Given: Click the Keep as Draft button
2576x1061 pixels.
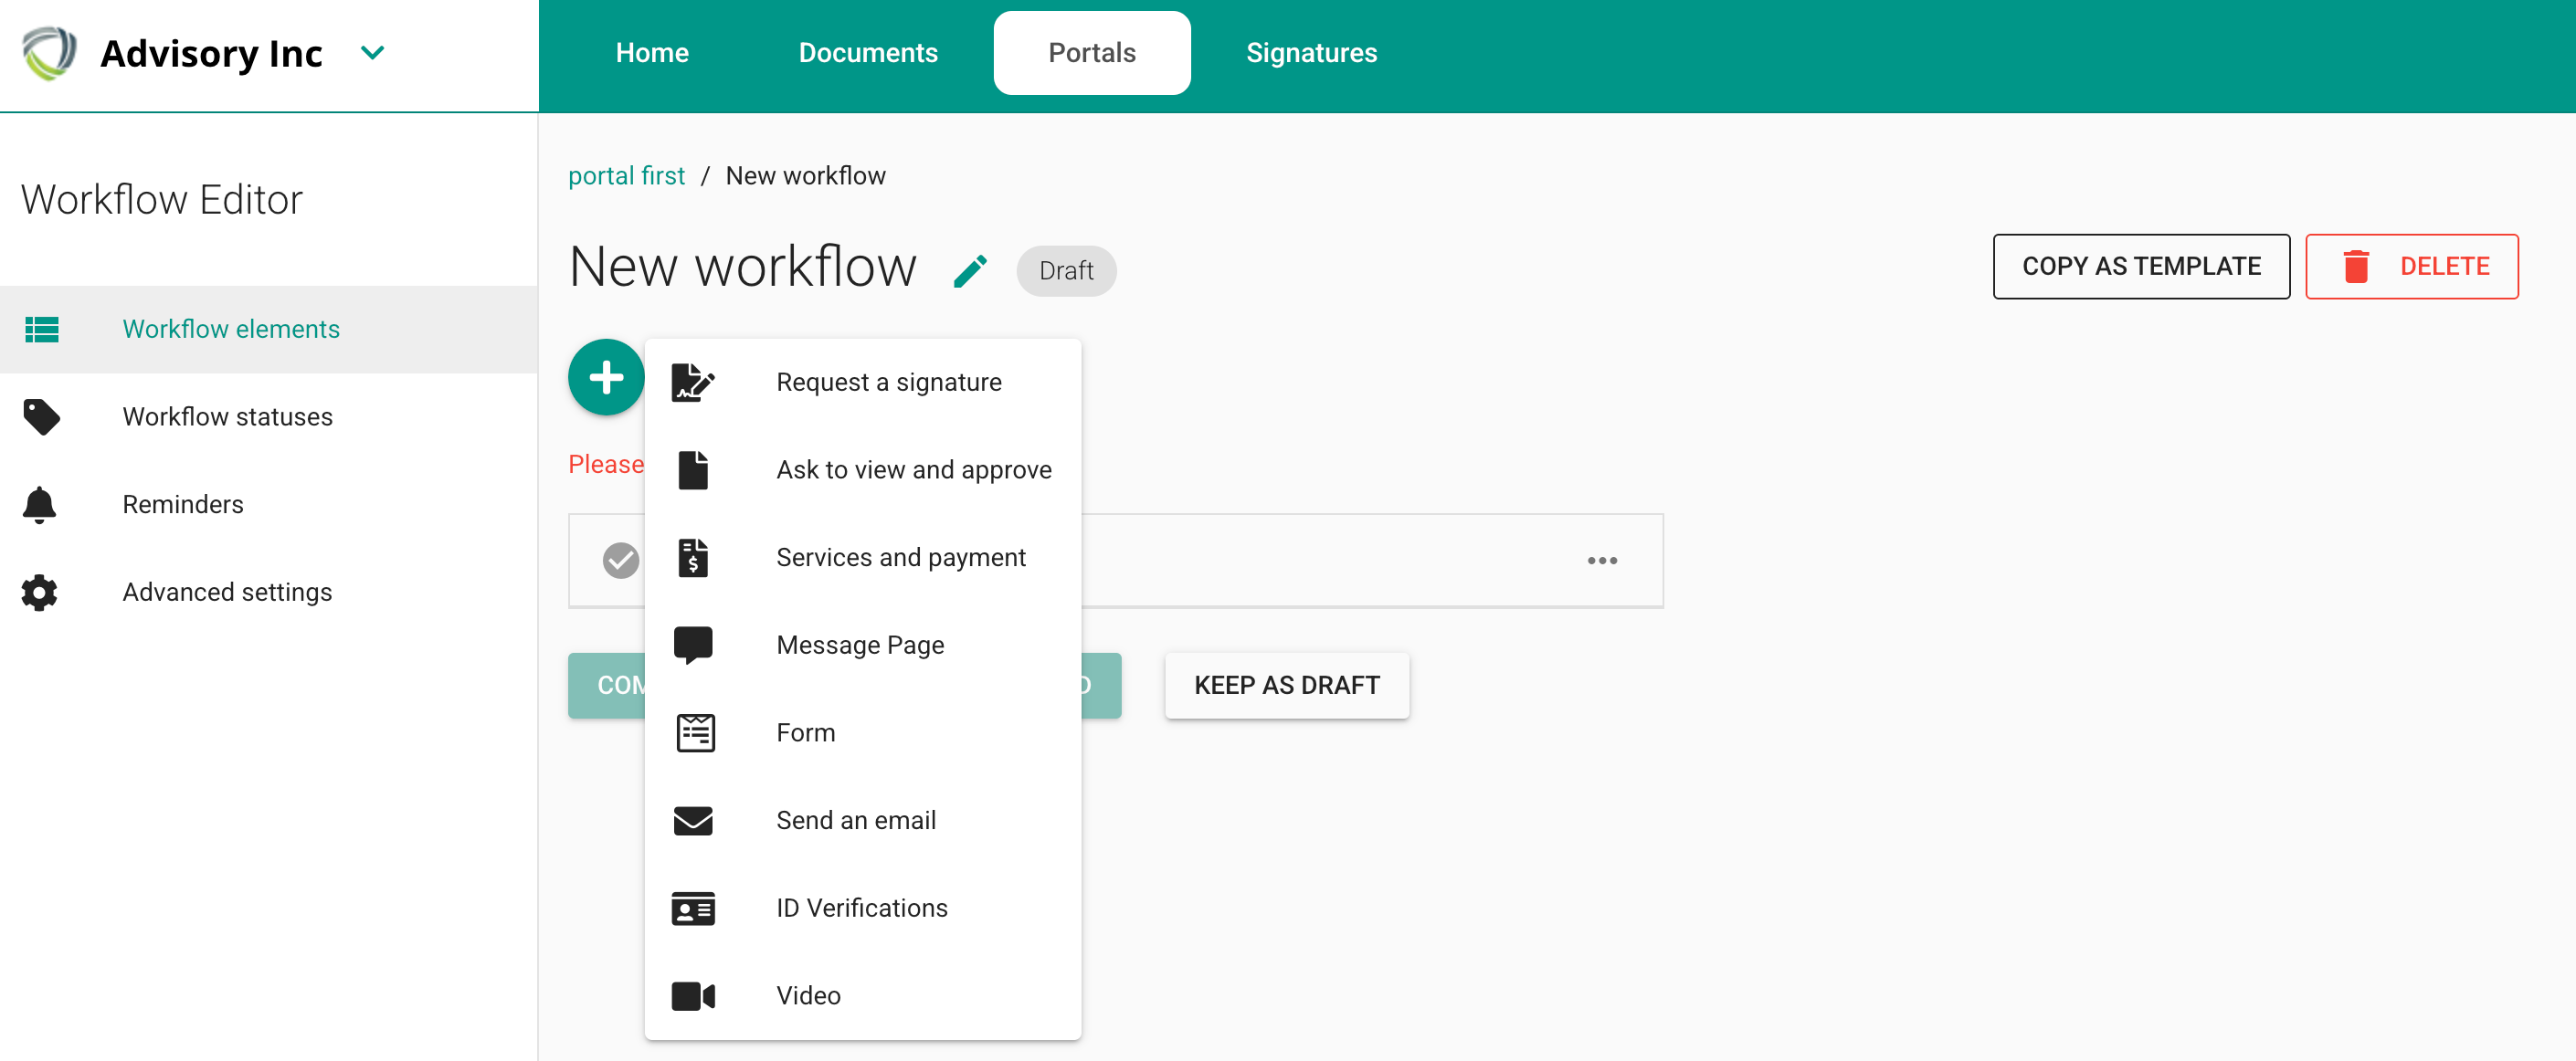Looking at the screenshot, I should pos(1286,685).
